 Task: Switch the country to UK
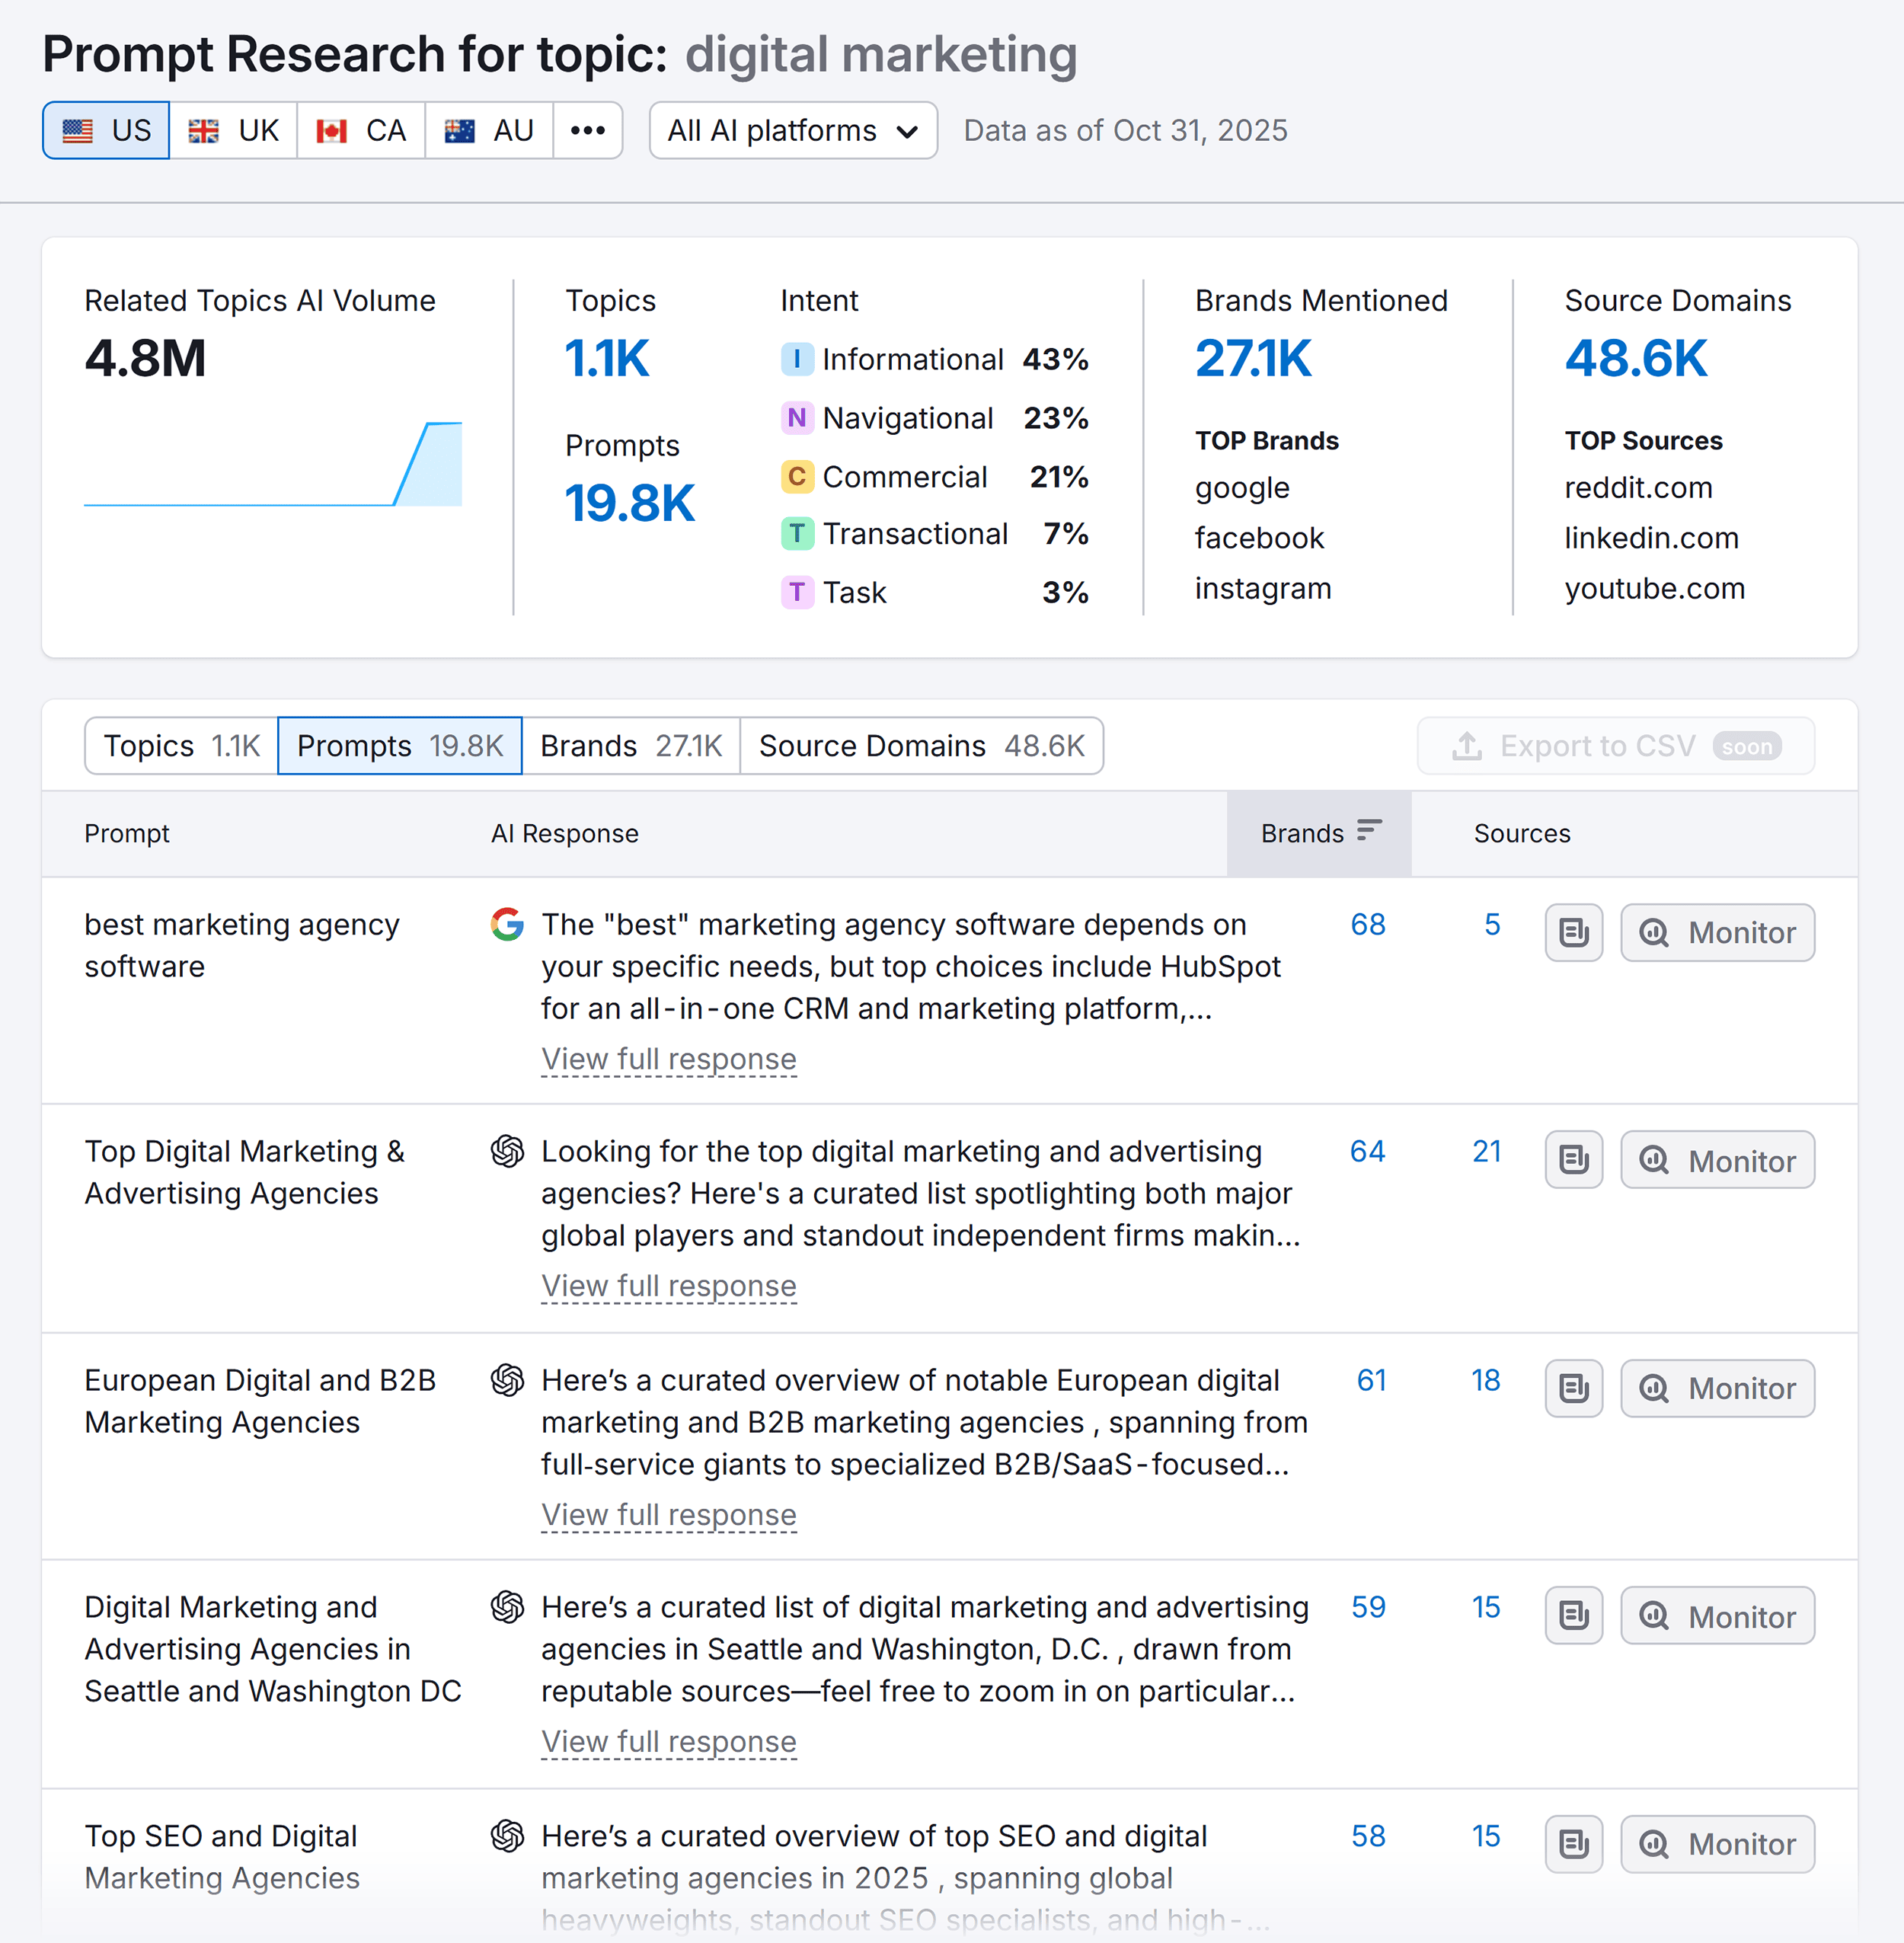pos(234,130)
